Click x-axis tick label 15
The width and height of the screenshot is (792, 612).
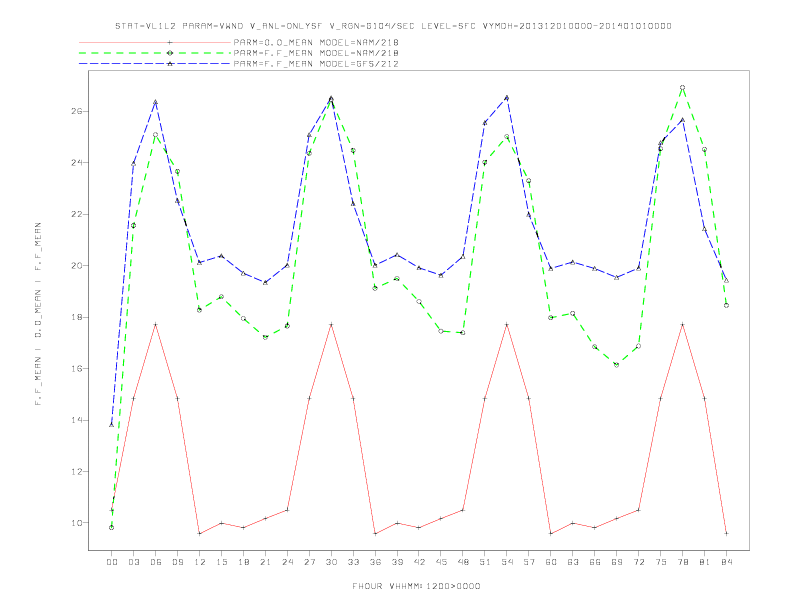pyautogui.click(x=221, y=562)
